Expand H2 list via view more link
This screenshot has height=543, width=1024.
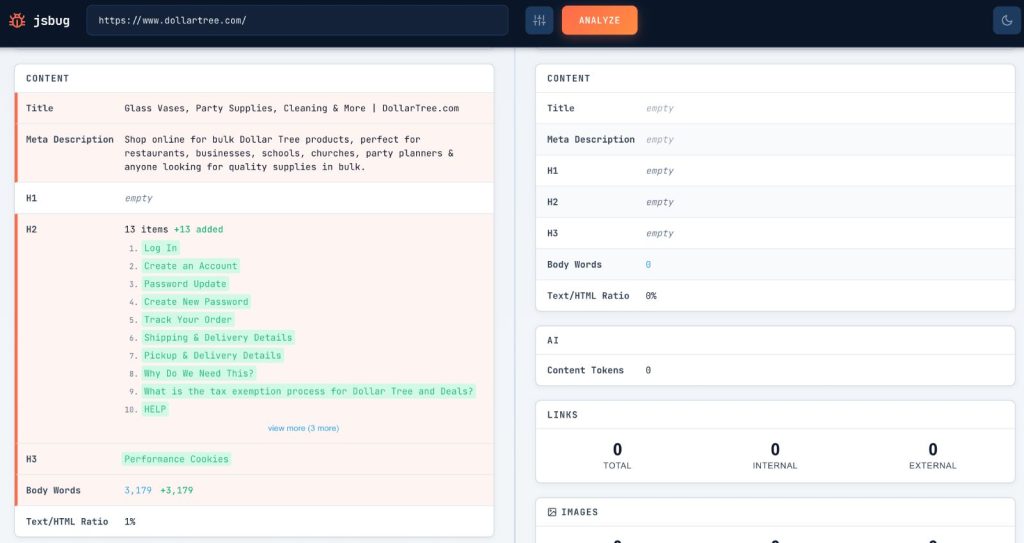point(303,428)
